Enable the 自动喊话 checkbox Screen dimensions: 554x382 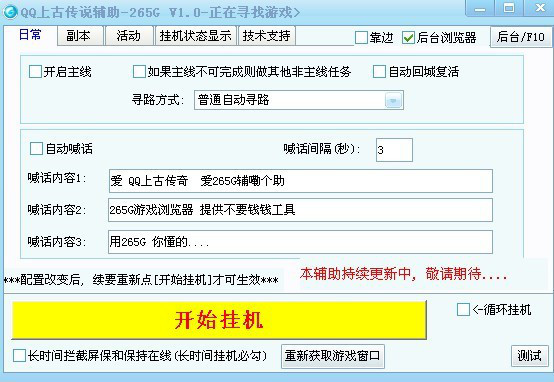pyautogui.click(x=36, y=149)
